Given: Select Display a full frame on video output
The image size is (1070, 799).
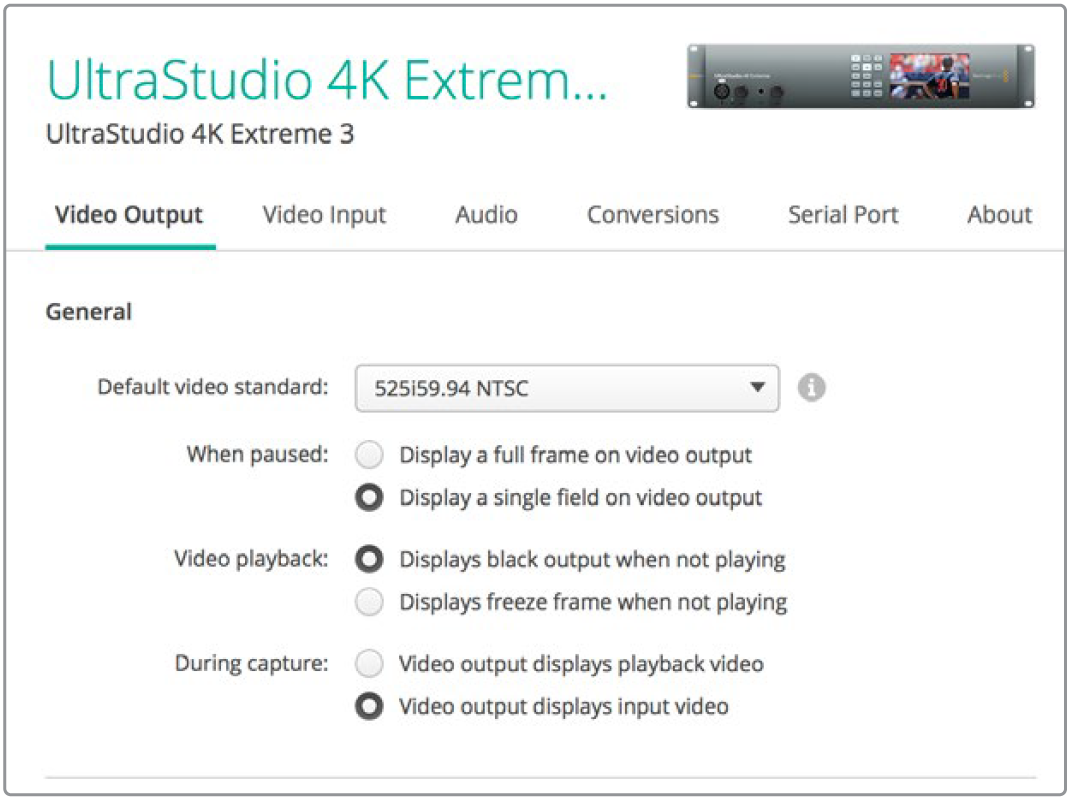Looking at the screenshot, I should pyautogui.click(x=370, y=456).
